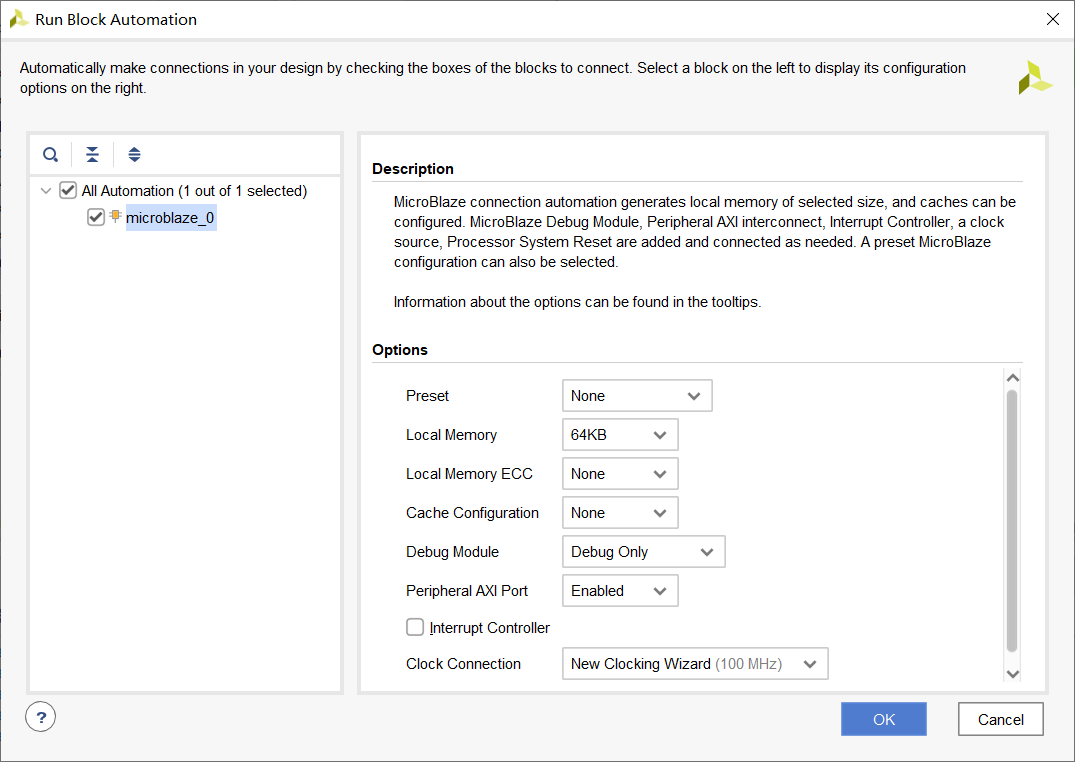Screen dimensions: 1075x762
Task: Click the Collapse All icon
Action: coord(92,155)
